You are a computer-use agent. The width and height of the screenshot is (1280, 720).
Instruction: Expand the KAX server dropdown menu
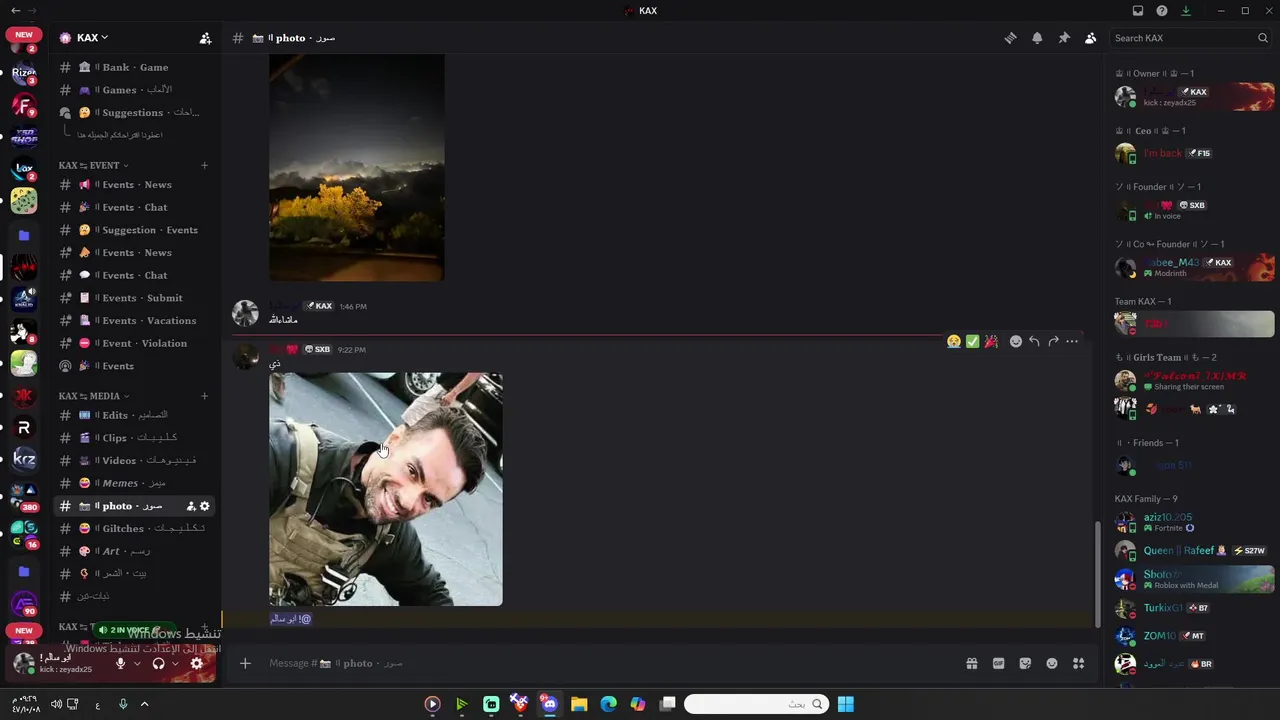click(92, 38)
